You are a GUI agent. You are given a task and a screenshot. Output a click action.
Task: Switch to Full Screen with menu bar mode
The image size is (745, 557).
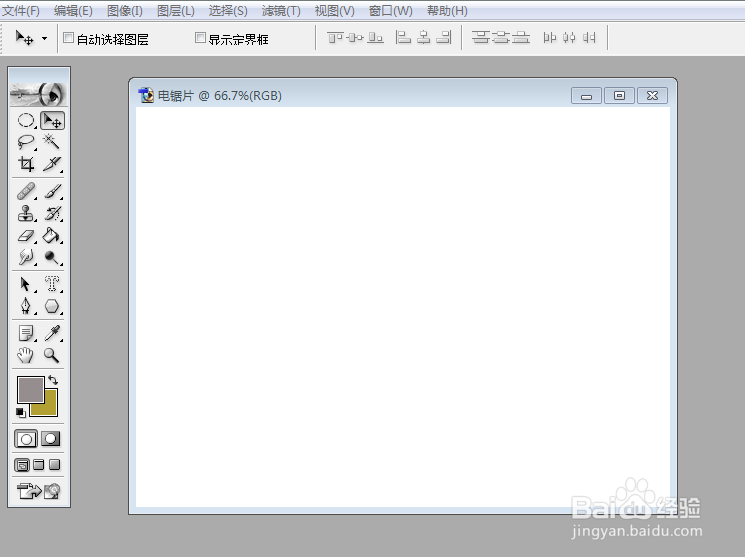click(39, 465)
